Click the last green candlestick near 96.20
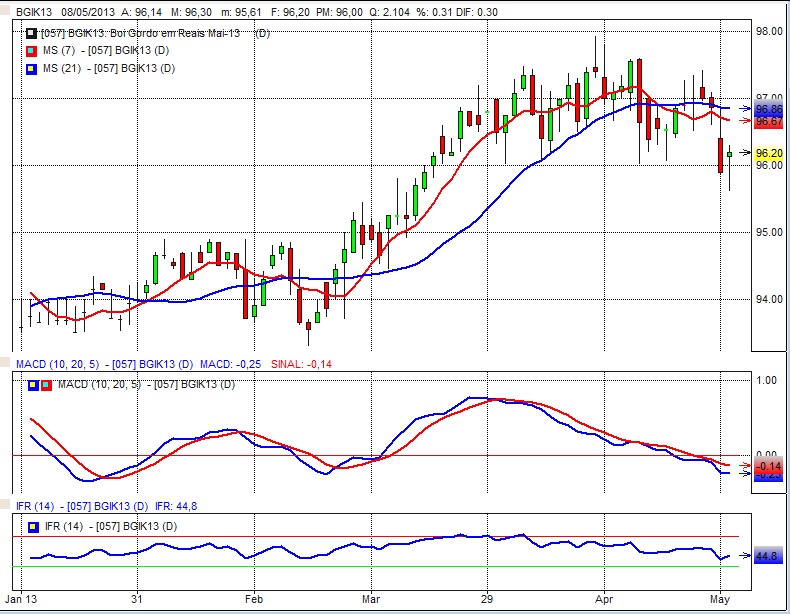Image resolution: width=790 pixels, height=614 pixels. 730,154
